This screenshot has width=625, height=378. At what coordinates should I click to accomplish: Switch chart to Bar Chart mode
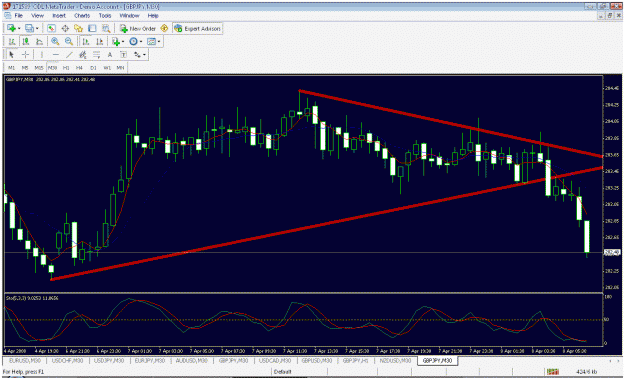pos(12,41)
